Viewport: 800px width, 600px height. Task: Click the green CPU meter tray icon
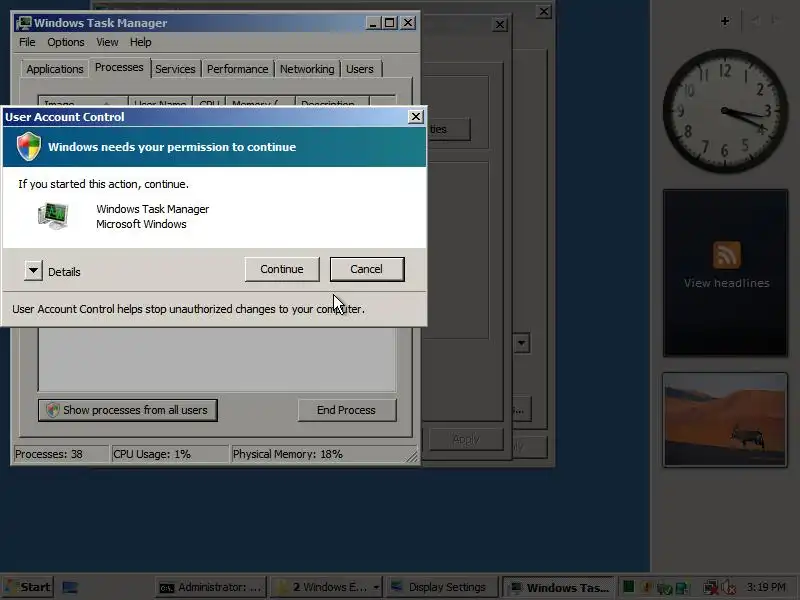pos(629,587)
